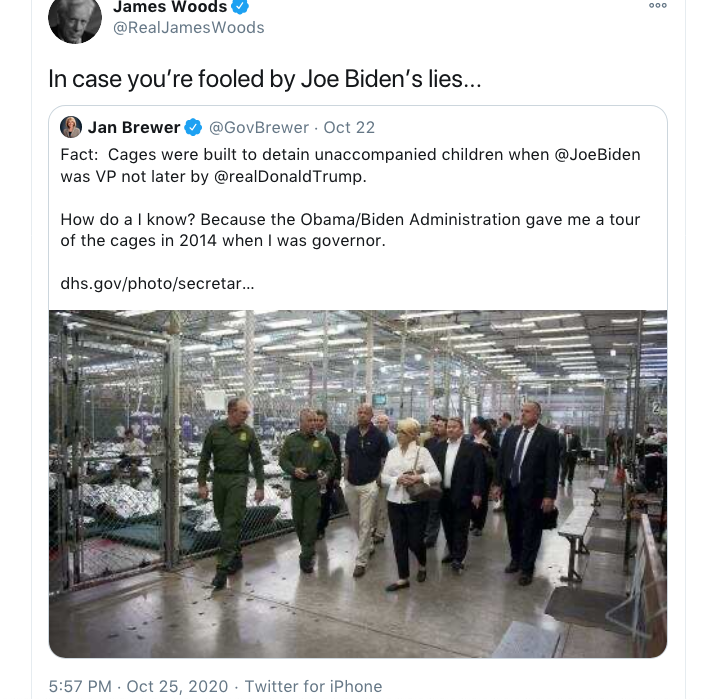
Task: Click the verified badge beside James Woods
Action: point(240,7)
